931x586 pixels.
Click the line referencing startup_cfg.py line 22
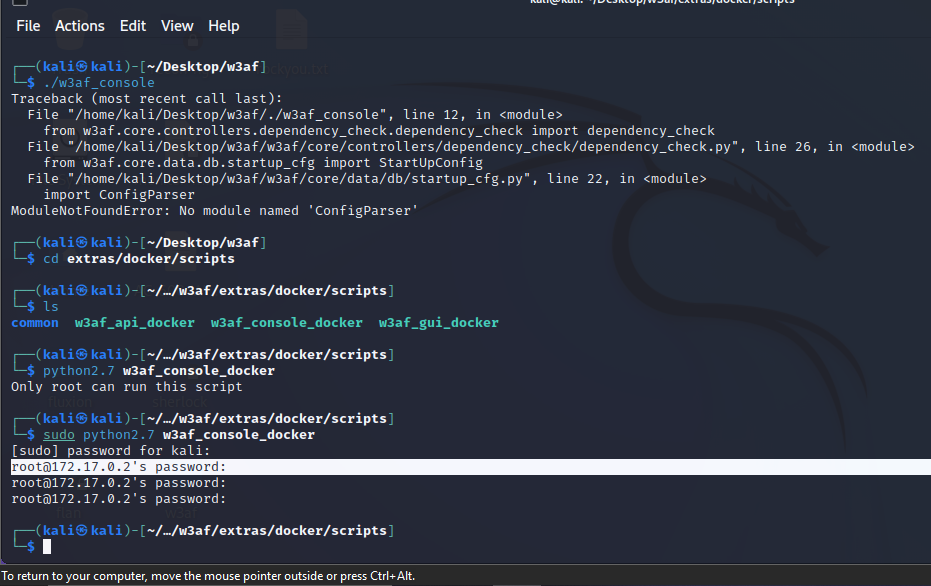click(367, 179)
